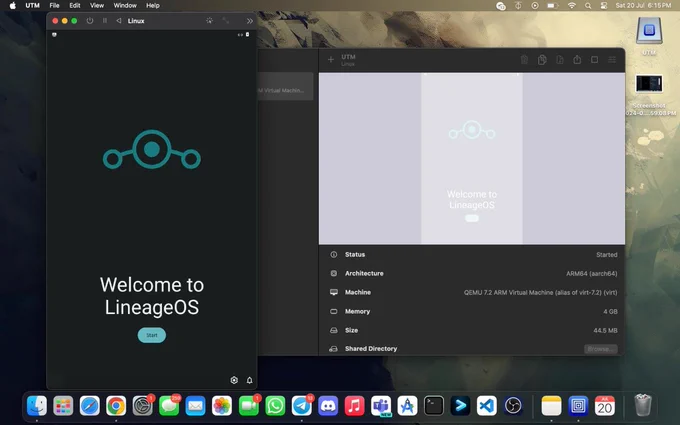Click the Status row showing Started
The image size is (680, 425).
point(472,255)
